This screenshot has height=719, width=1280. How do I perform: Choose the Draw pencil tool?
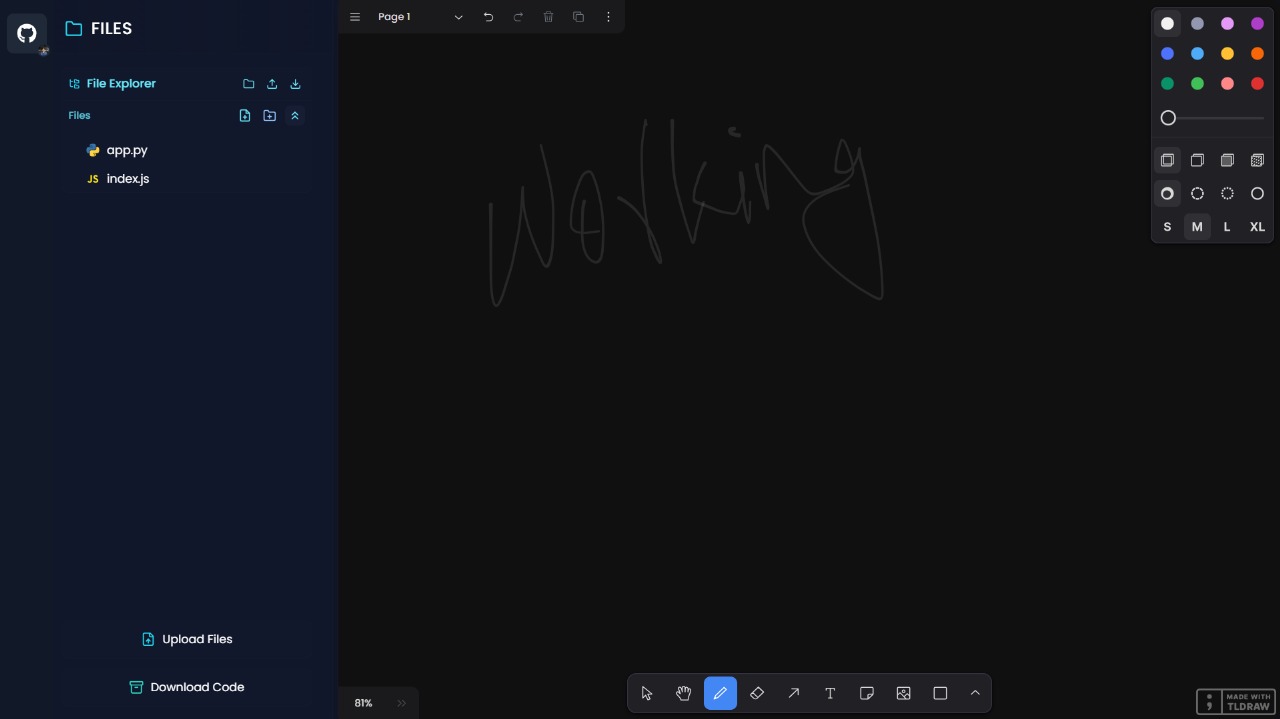720,693
